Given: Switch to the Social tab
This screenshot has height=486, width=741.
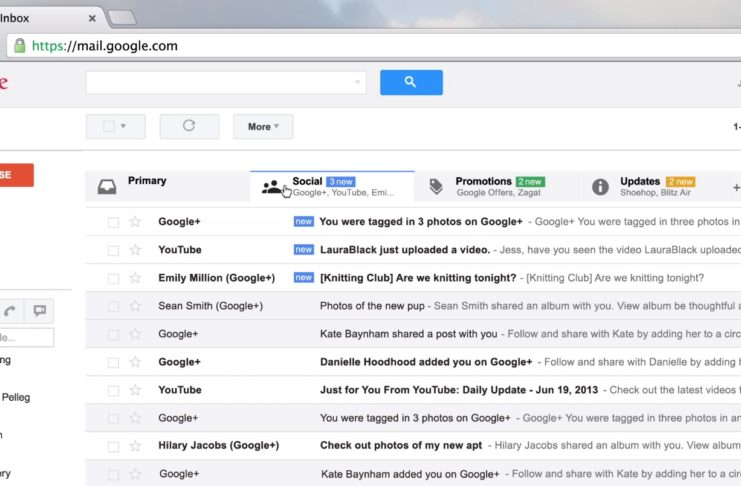Looking at the screenshot, I should [330, 186].
